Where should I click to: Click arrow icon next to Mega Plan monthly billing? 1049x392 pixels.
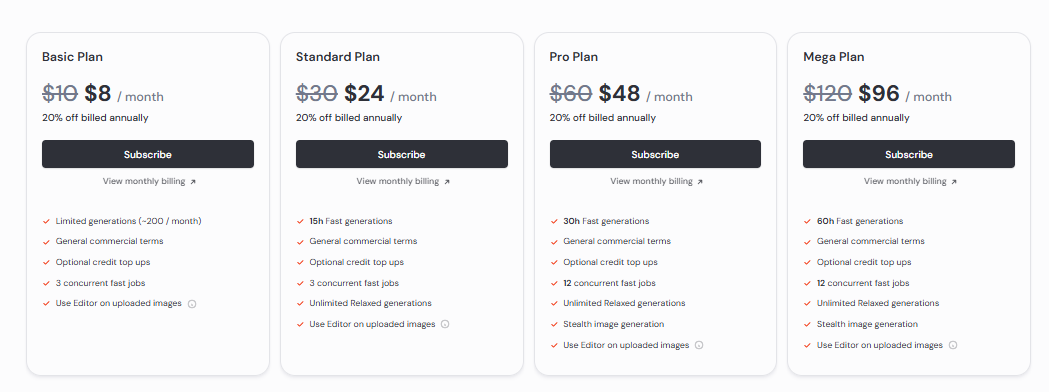954,182
